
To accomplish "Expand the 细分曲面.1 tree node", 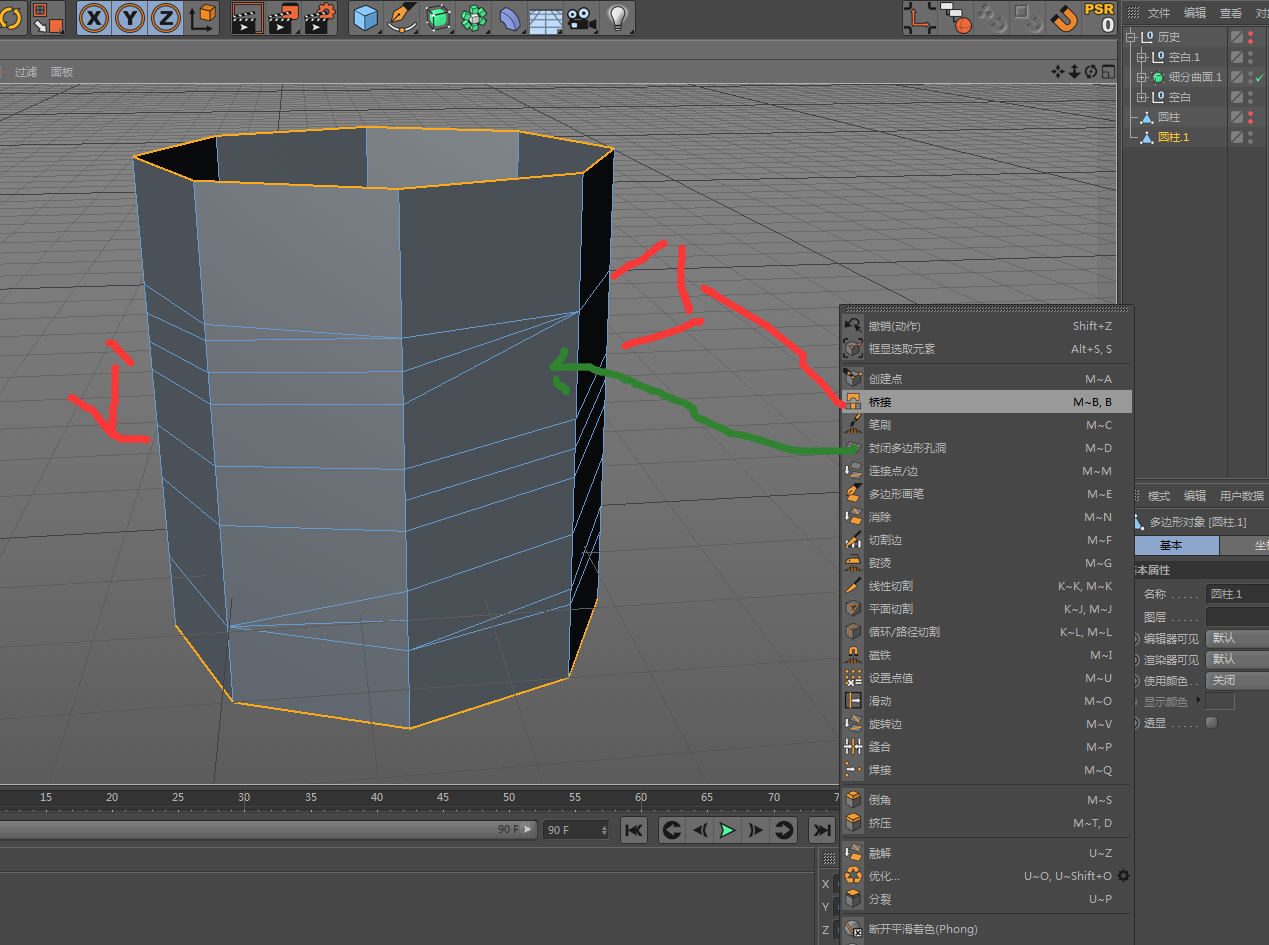I will [1142, 77].
